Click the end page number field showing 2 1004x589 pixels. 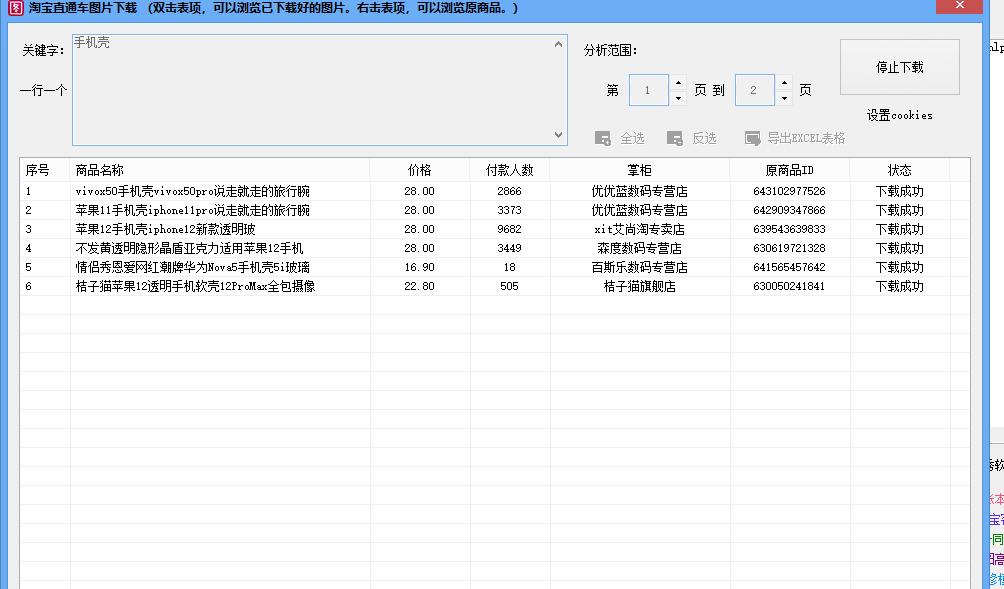click(x=755, y=89)
